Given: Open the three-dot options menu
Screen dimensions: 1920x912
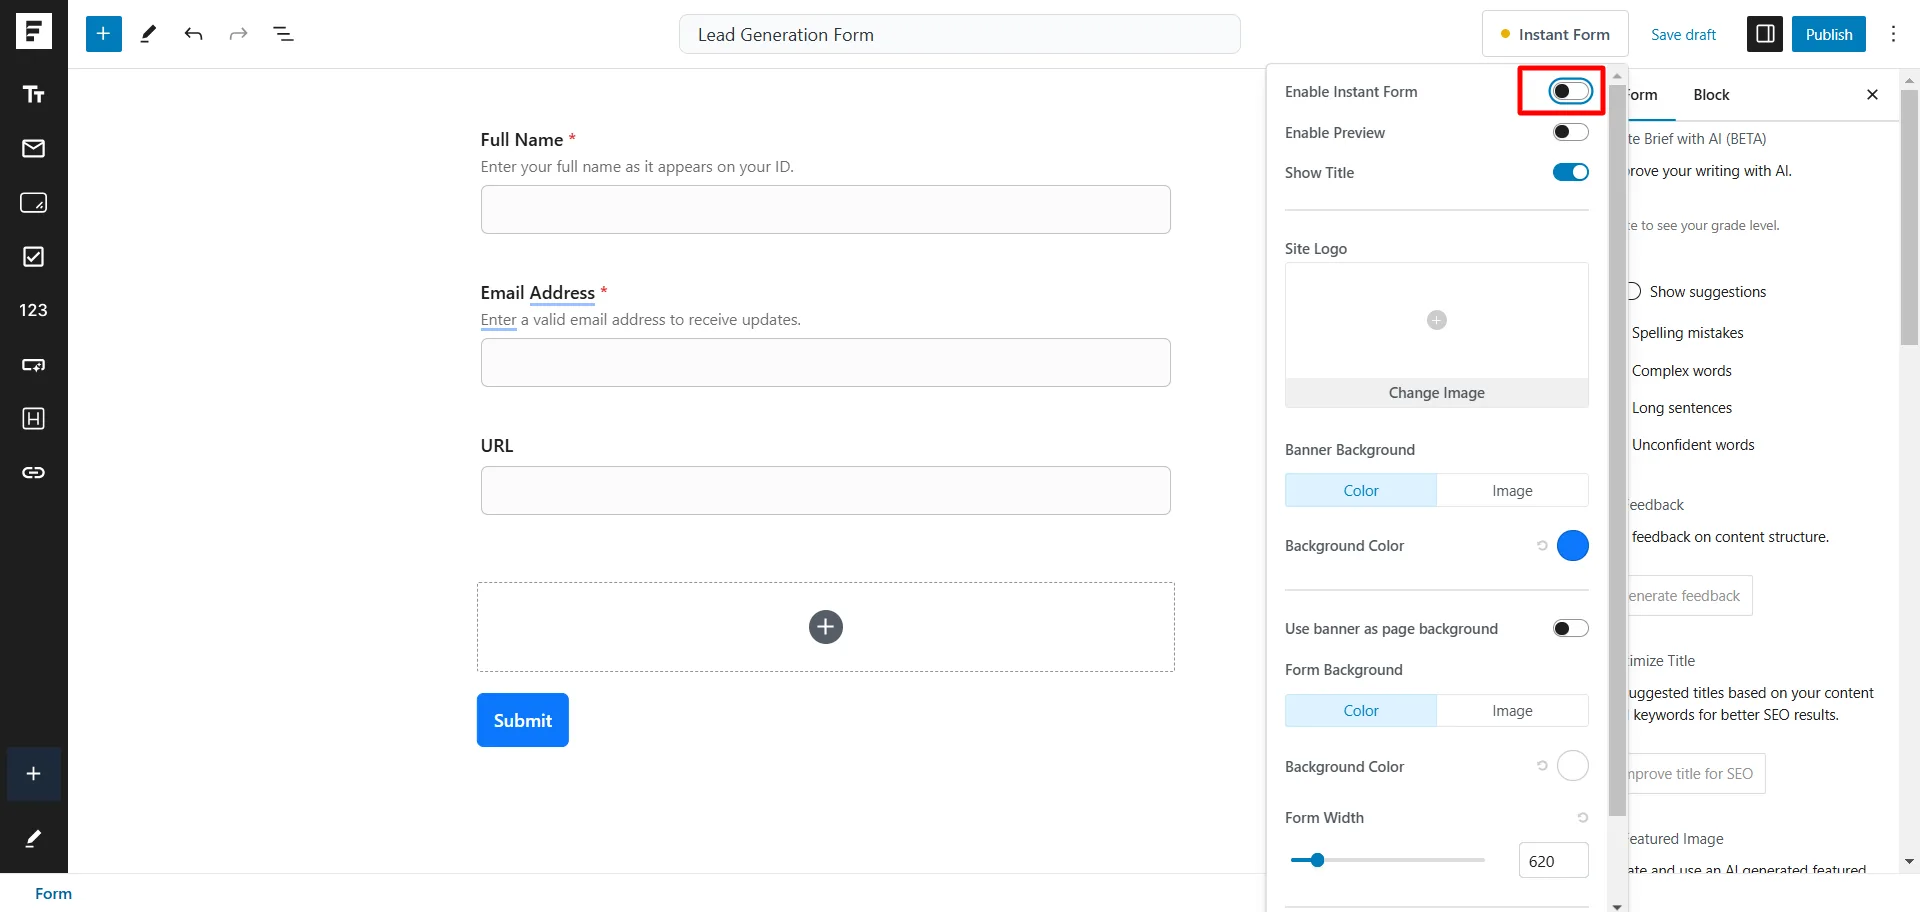Looking at the screenshot, I should tap(1892, 33).
